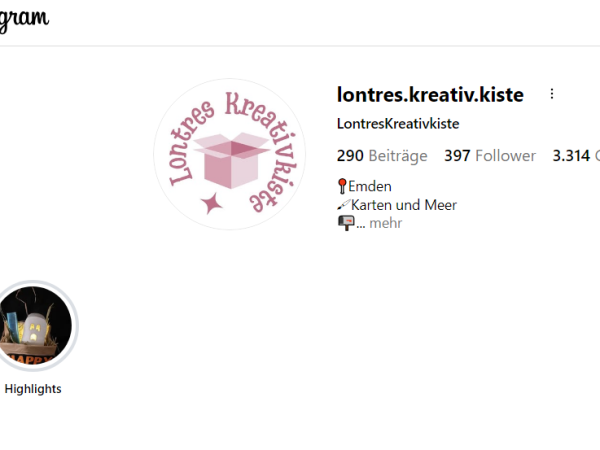This screenshot has height=450, width=600.
Task: Open the 290 Beiträge posts count
Action: (x=382, y=156)
